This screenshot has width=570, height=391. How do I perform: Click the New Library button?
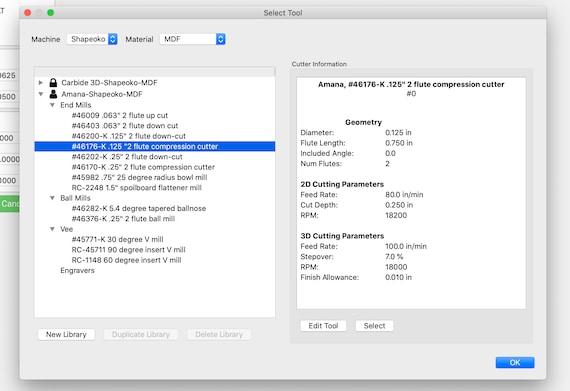coord(66,335)
